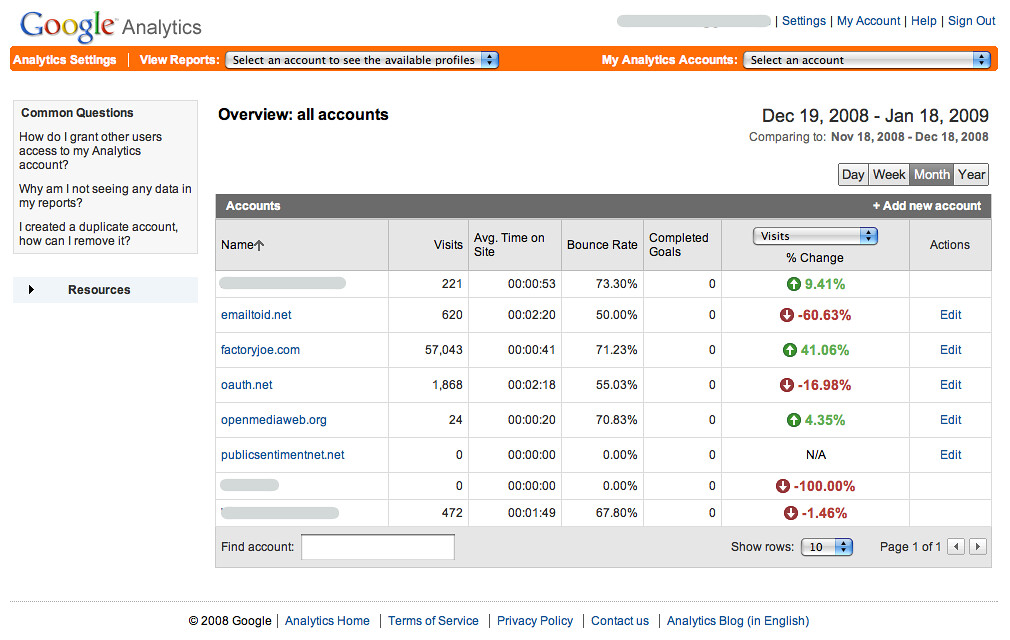
Task: Switch to Month view
Action: coord(931,174)
